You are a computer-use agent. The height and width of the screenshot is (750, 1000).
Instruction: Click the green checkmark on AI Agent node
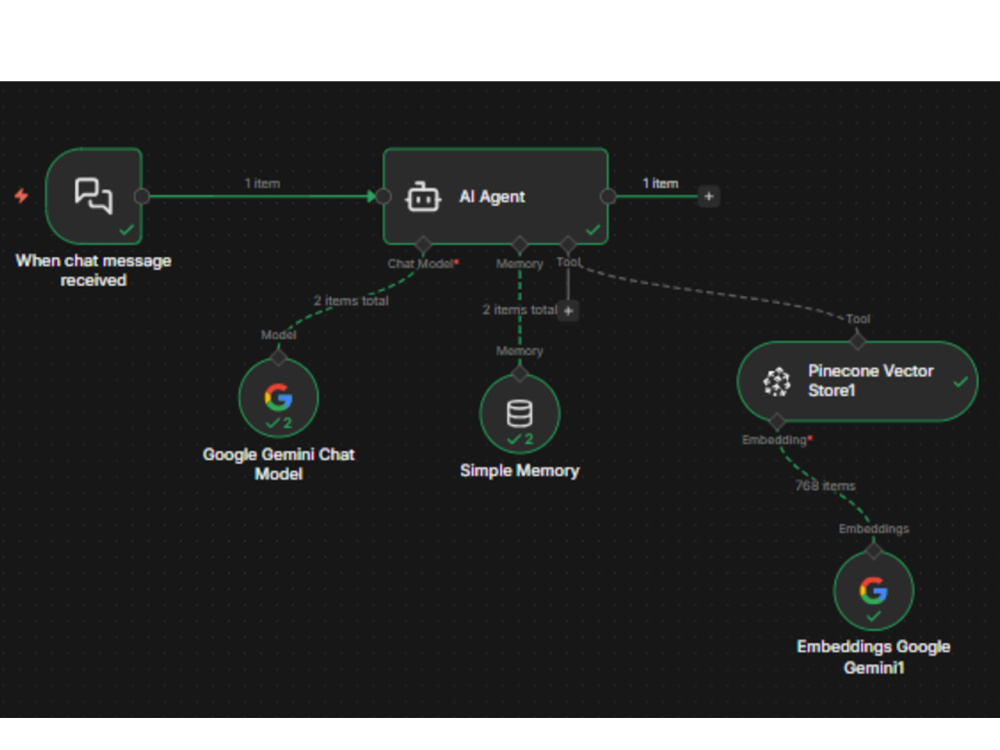point(593,230)
